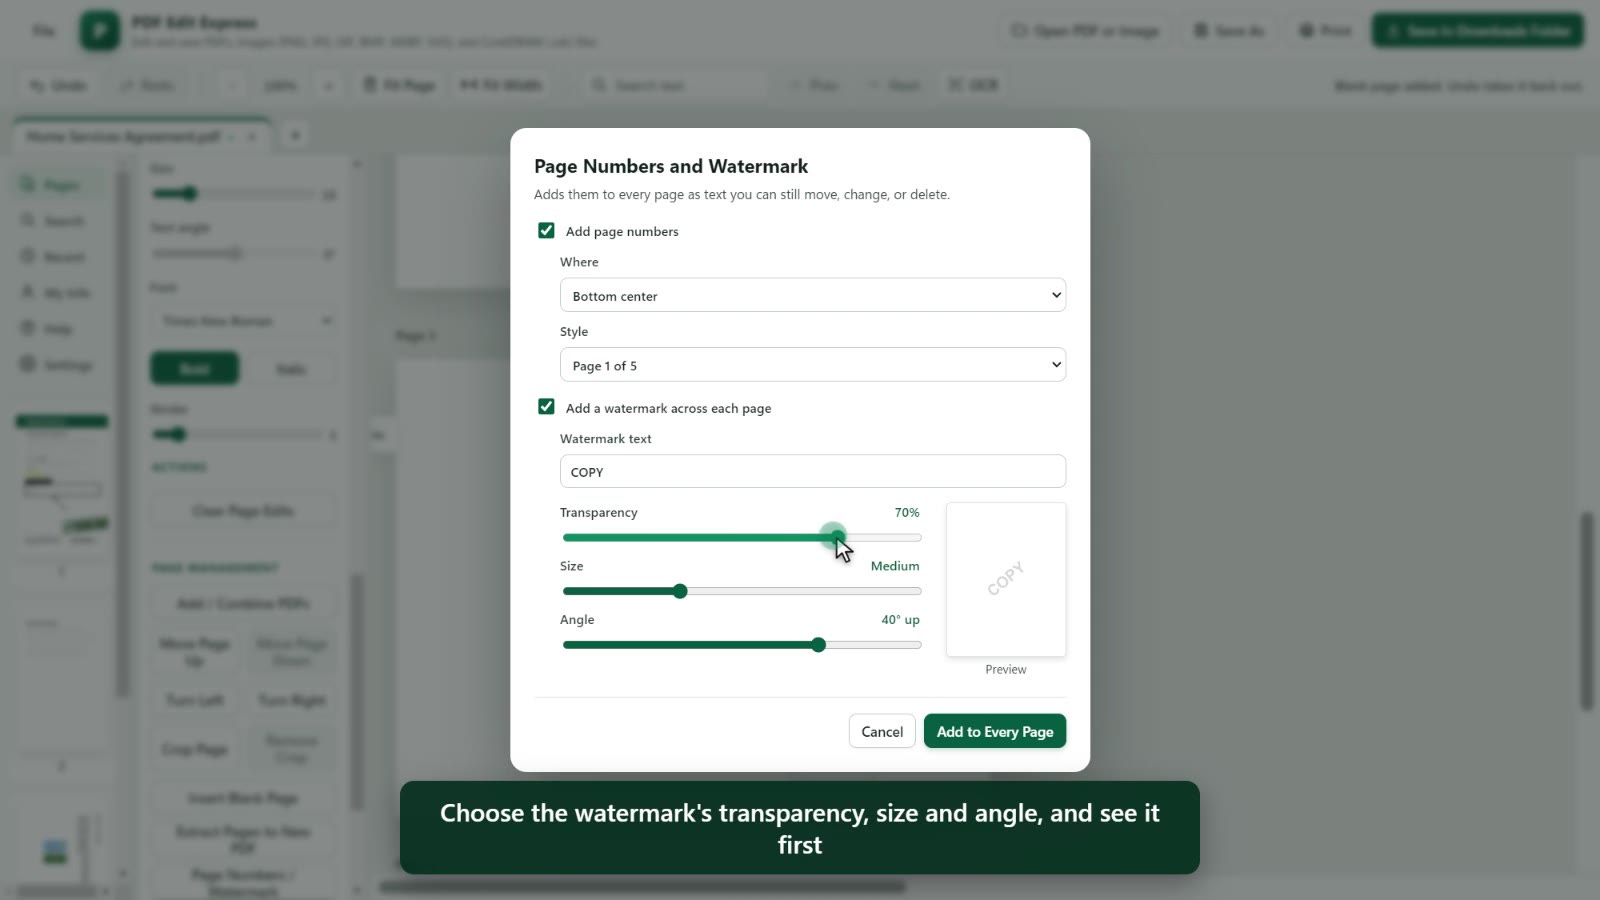
Task: Open Search in the left sidebar
Action: coord(62,221)
